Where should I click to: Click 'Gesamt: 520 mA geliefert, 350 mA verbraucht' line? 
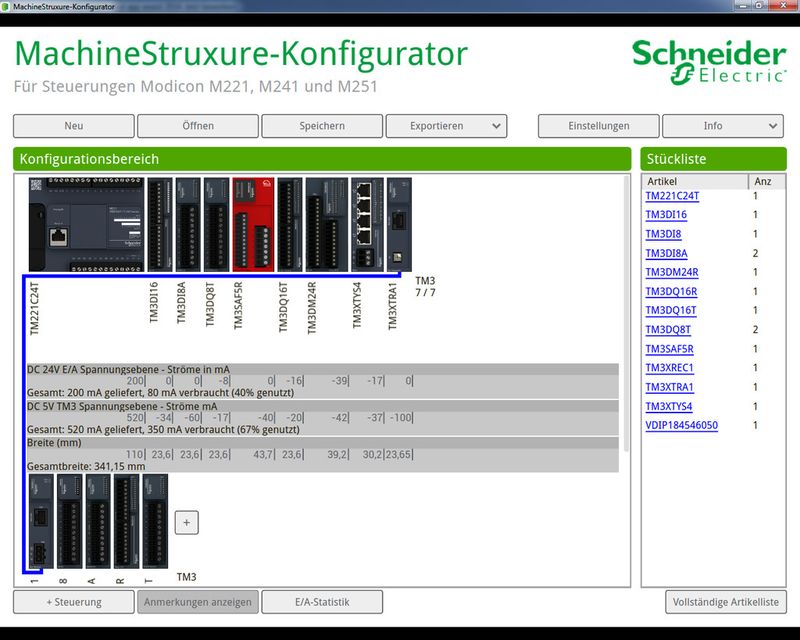pyautogui.click(x=163, y=430)
